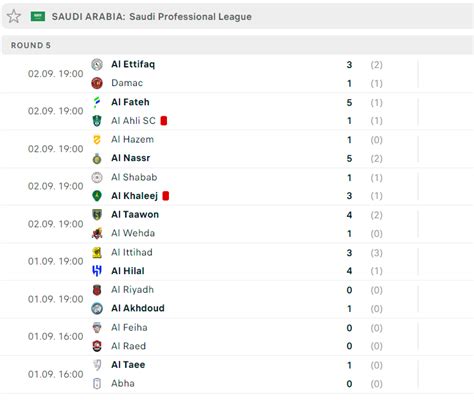Image resolution: width=474 pixels, height=400 pixels.
Task: Open the Al Akhdoud team name link
Action: [x=138, y=308]
